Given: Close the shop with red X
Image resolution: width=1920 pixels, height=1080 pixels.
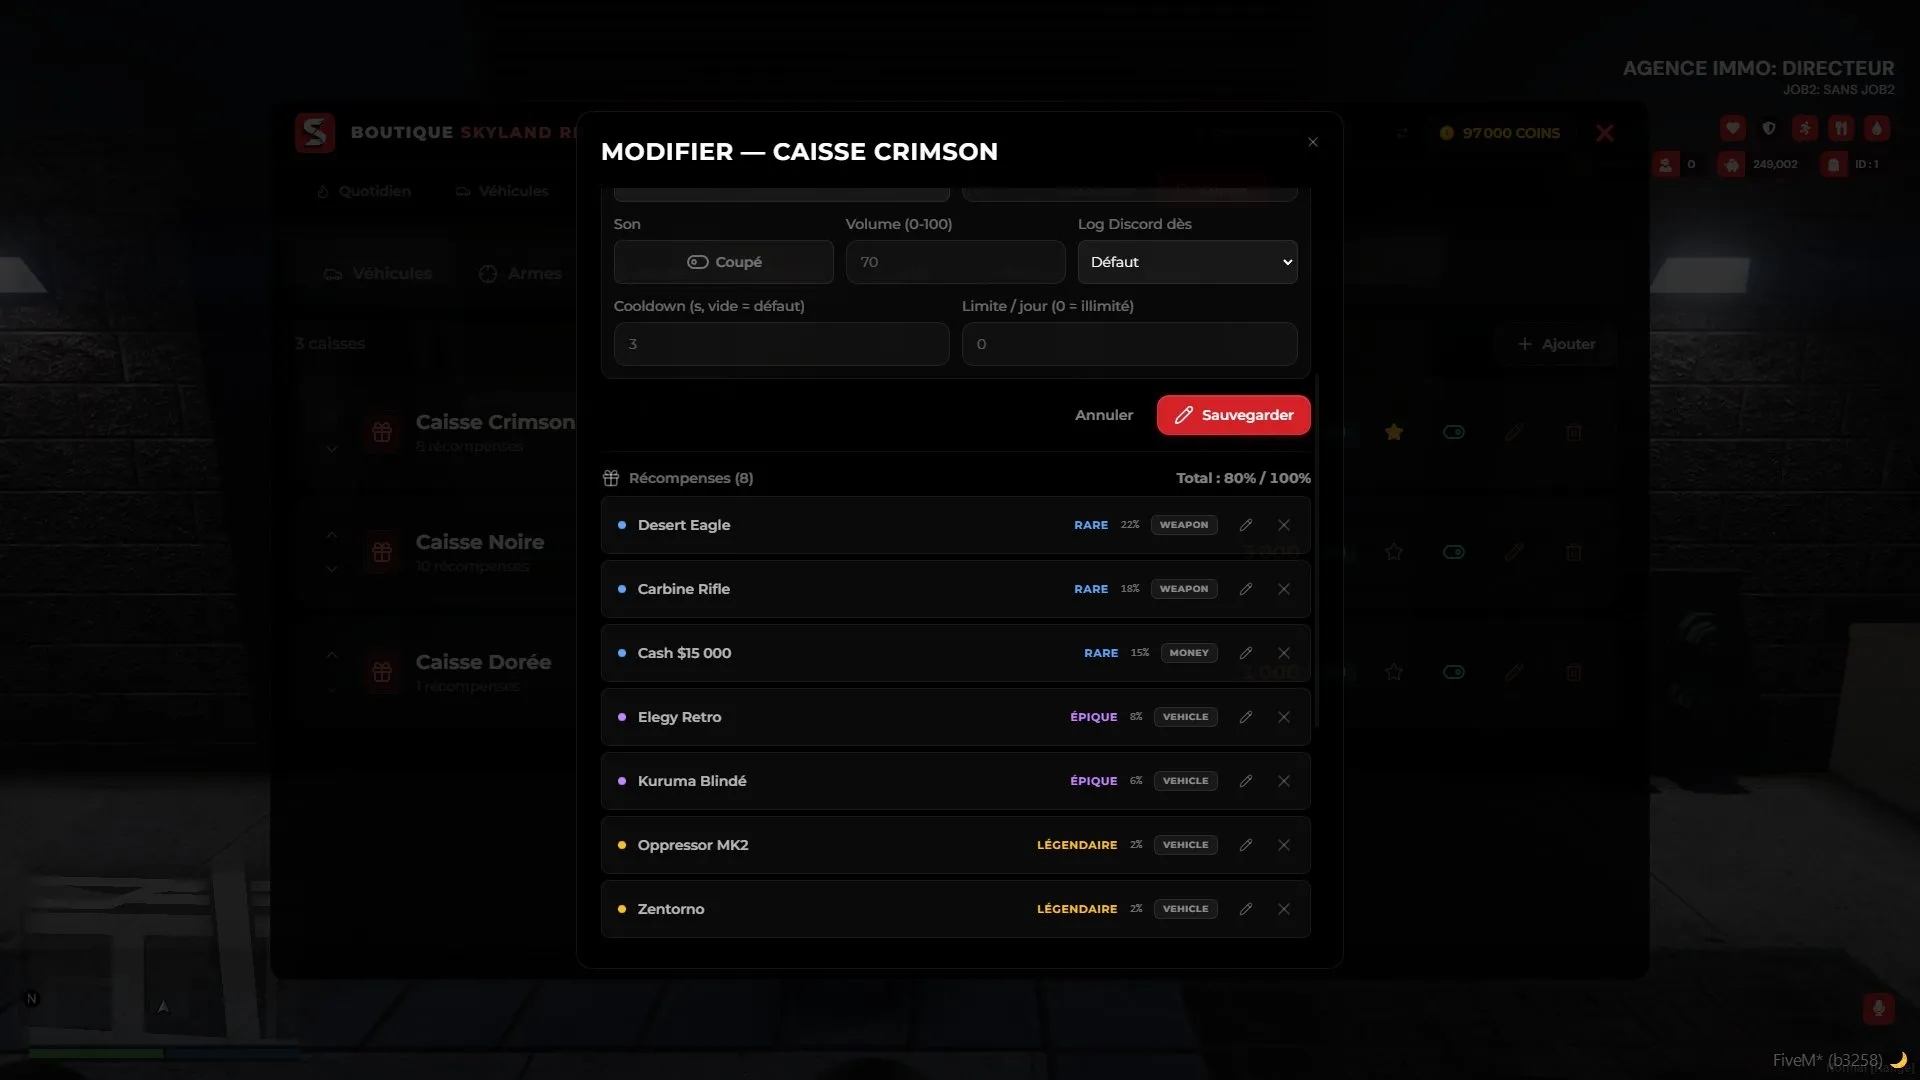Looking at the screenshot, I should coord(1605,133).
